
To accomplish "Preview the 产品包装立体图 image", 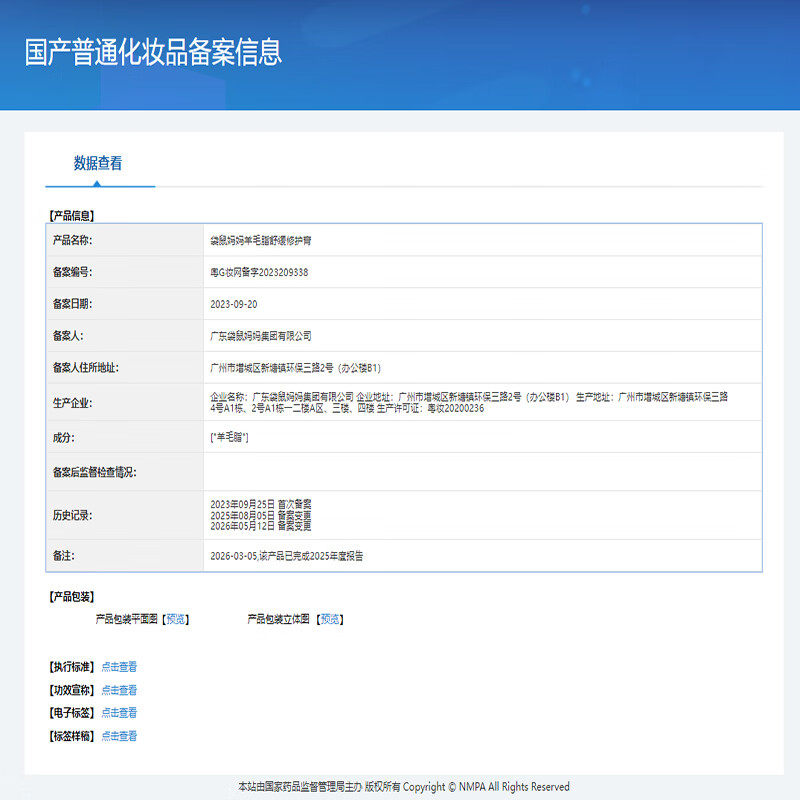I will (x=330, y=619).
